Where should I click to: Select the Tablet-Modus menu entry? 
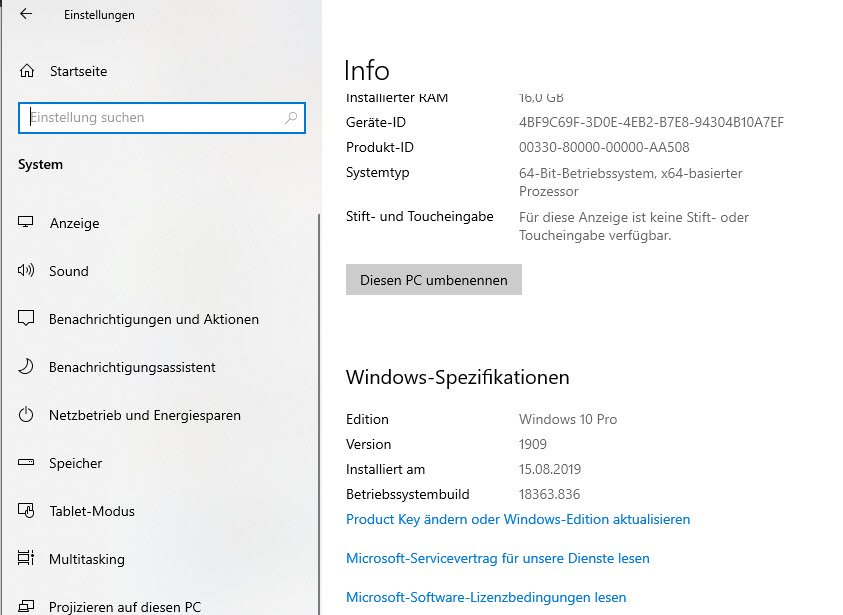click(x=92, y=511)
